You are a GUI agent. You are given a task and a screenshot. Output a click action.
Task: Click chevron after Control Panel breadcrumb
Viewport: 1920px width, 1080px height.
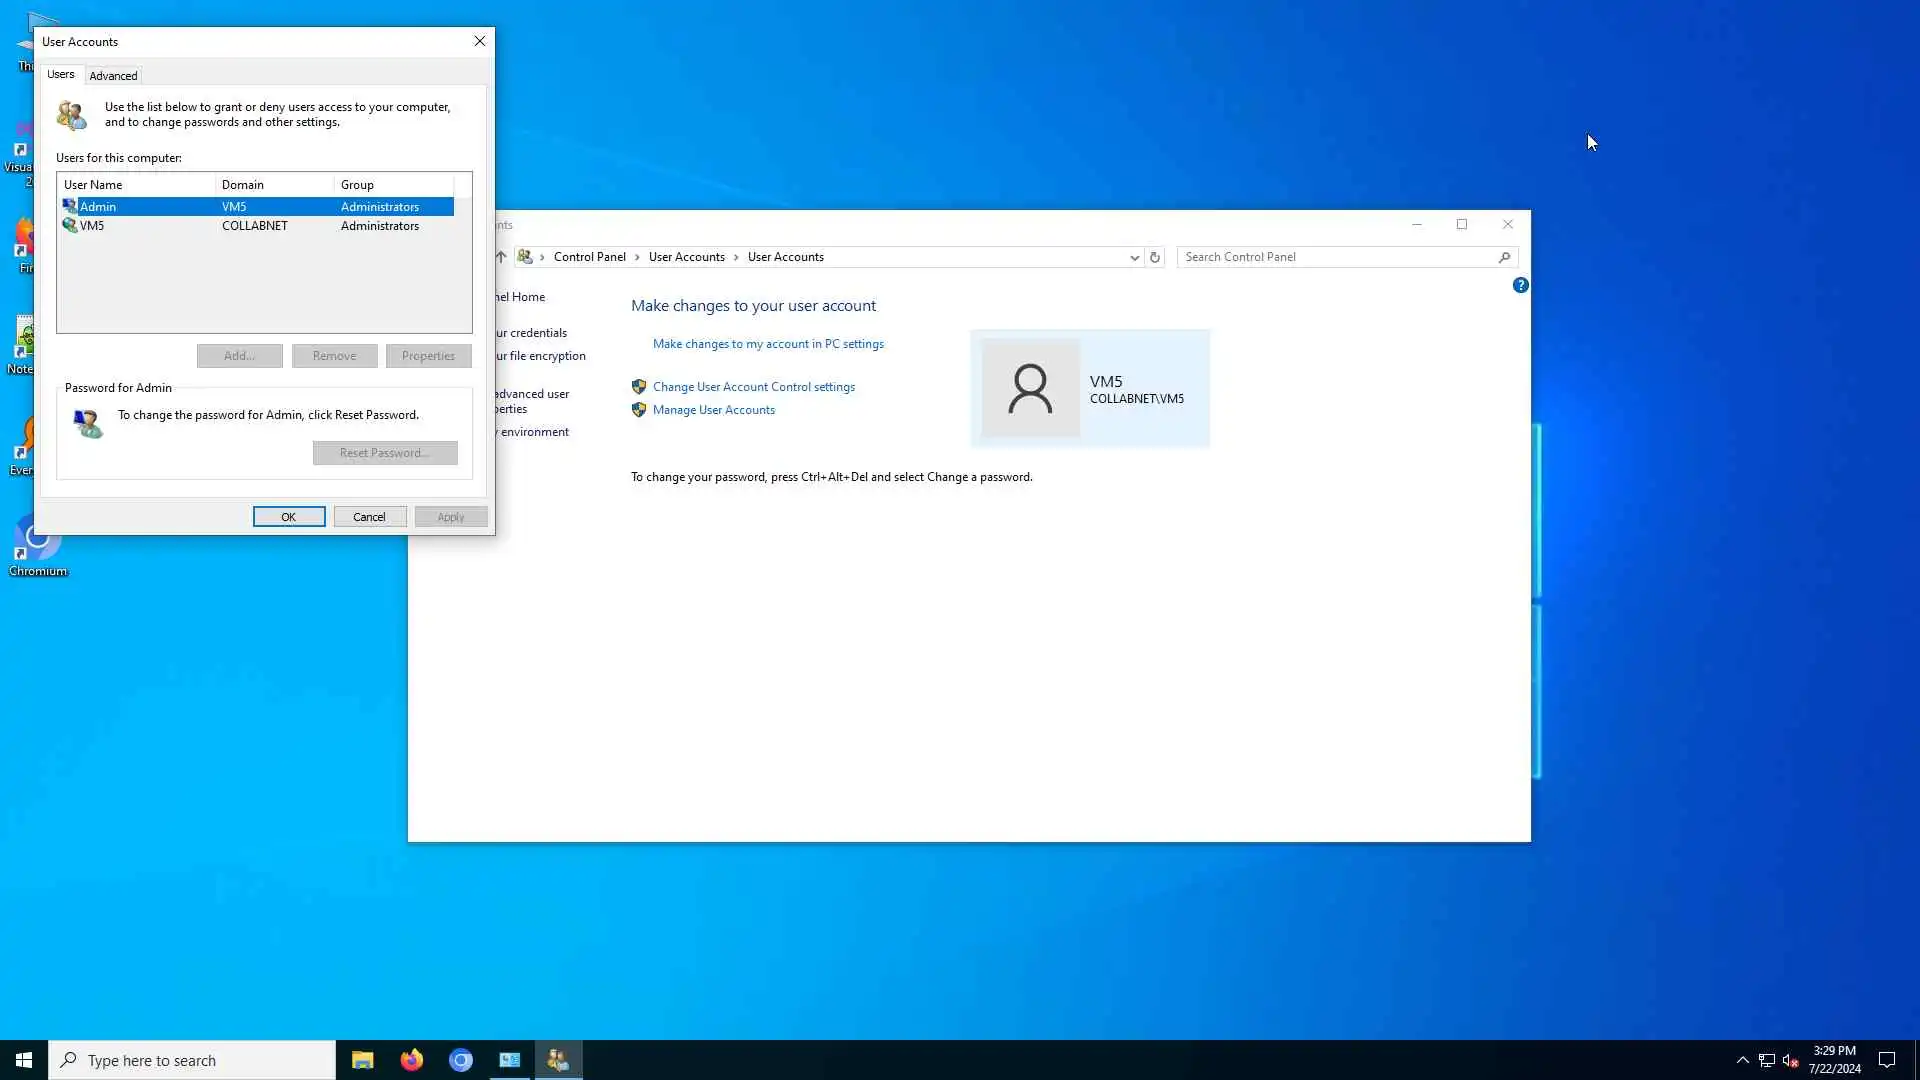click(x=637, y=257)
